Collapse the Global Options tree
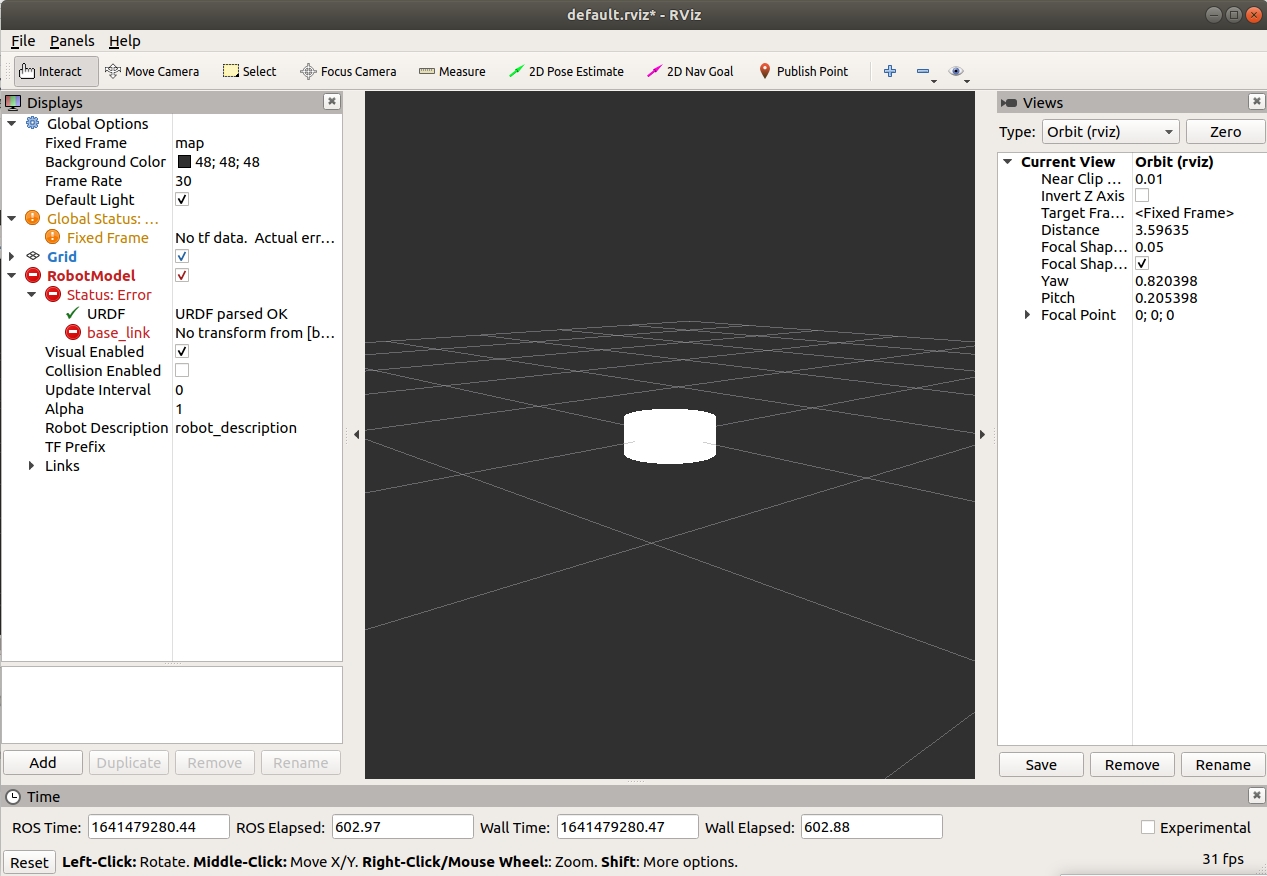 tap(11, 123)
